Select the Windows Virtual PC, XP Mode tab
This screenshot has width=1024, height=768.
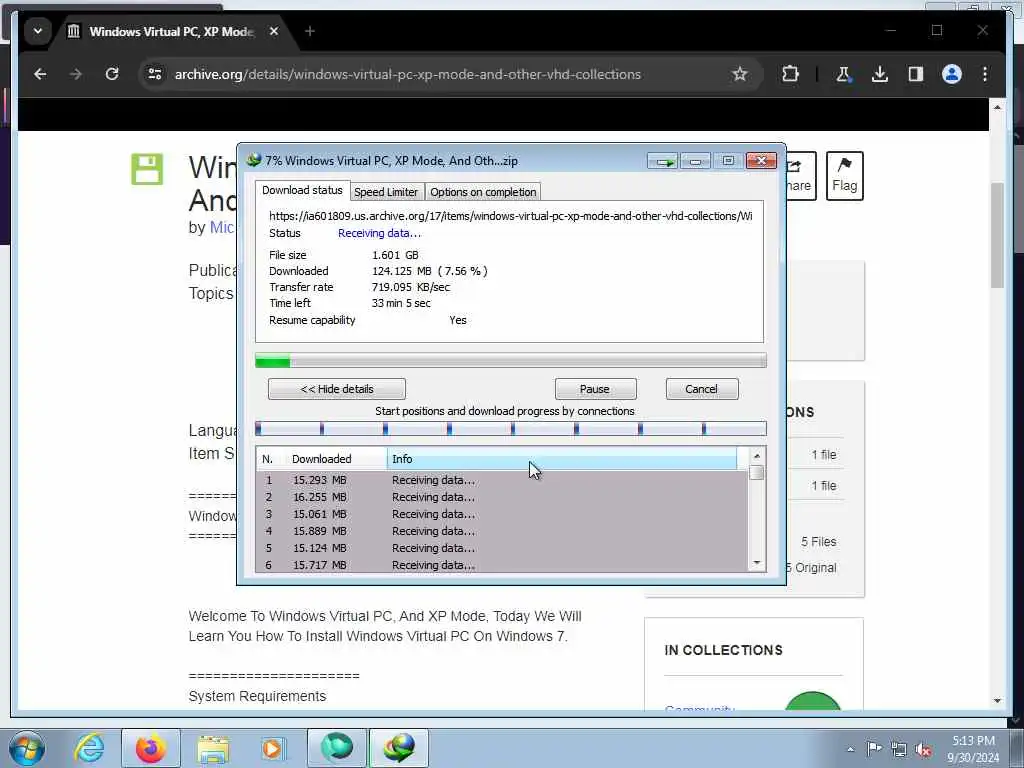[171, 31]
